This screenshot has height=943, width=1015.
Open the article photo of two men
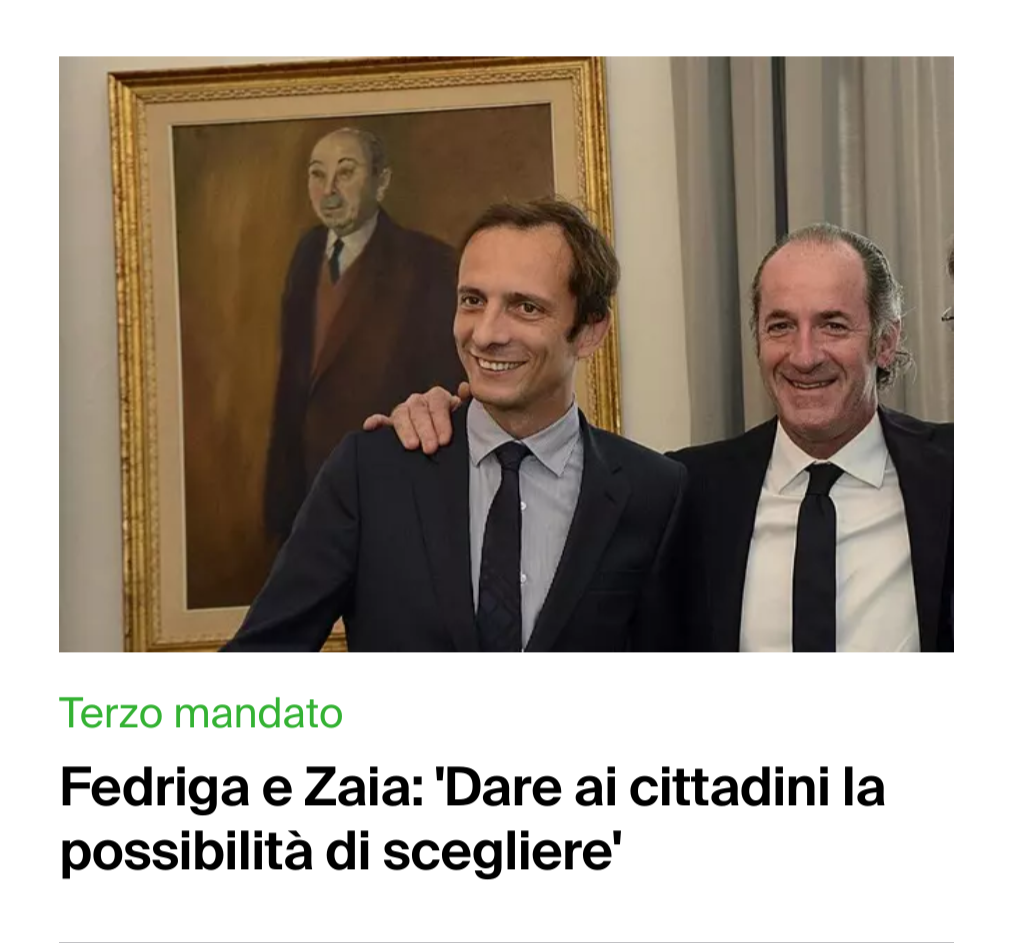pos(506,354)
